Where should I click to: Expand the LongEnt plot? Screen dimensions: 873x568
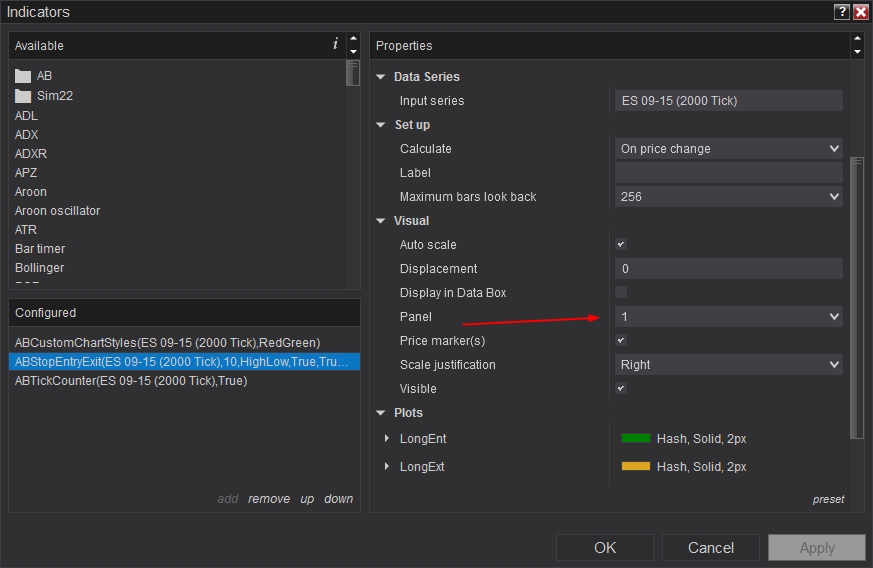[388, 439]
